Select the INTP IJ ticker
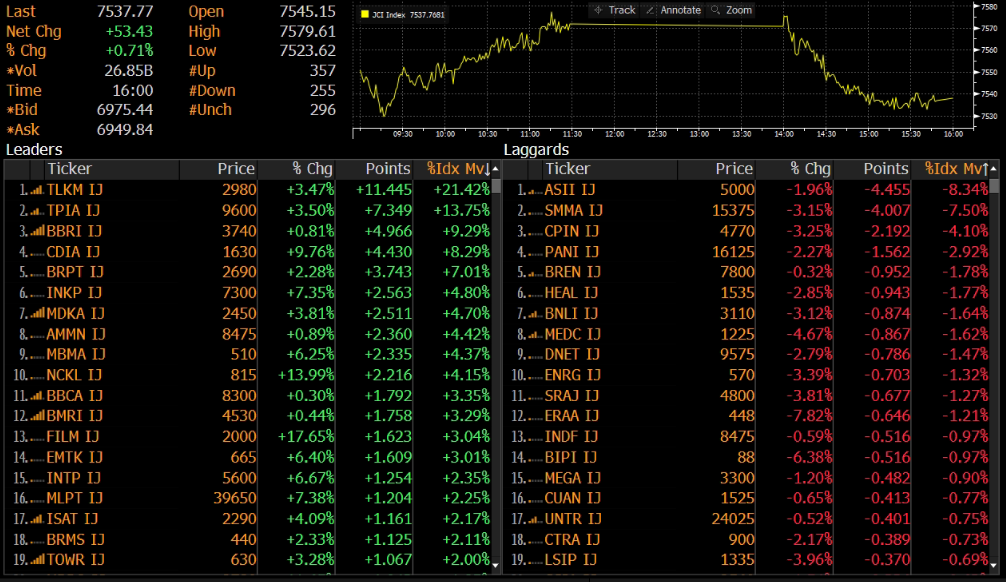The width and height of the screenshot is (1006, 582). click(x=73, y=478)
